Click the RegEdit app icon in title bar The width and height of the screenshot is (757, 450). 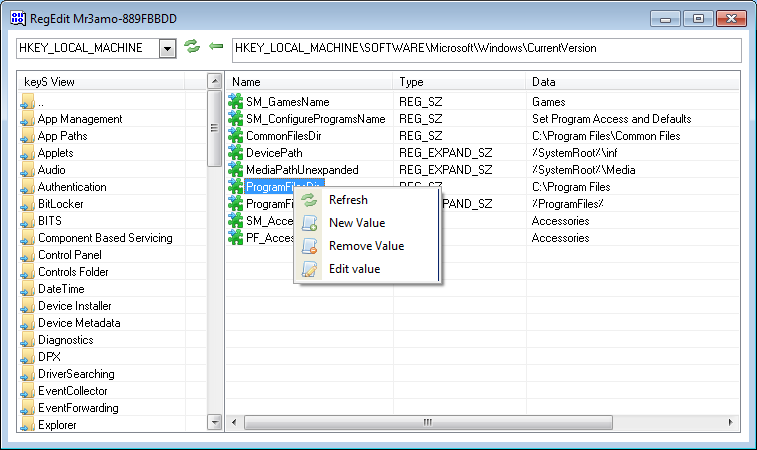tap(18, 18)
